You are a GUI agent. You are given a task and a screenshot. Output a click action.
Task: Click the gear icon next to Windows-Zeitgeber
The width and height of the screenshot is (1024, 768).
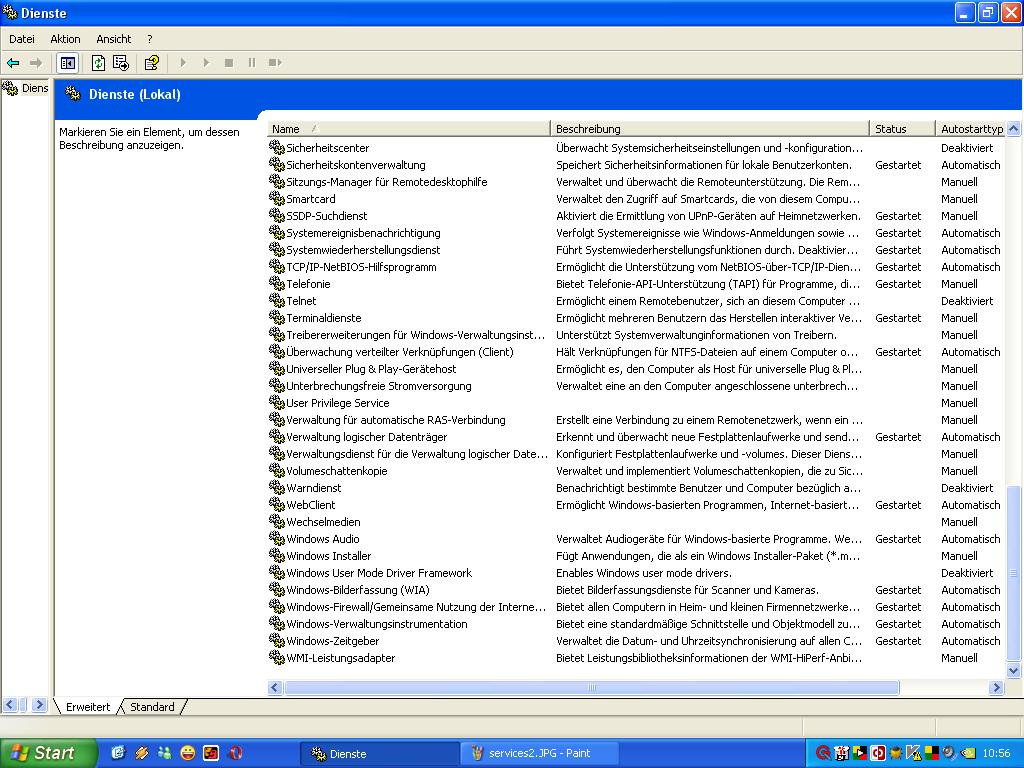277,641
